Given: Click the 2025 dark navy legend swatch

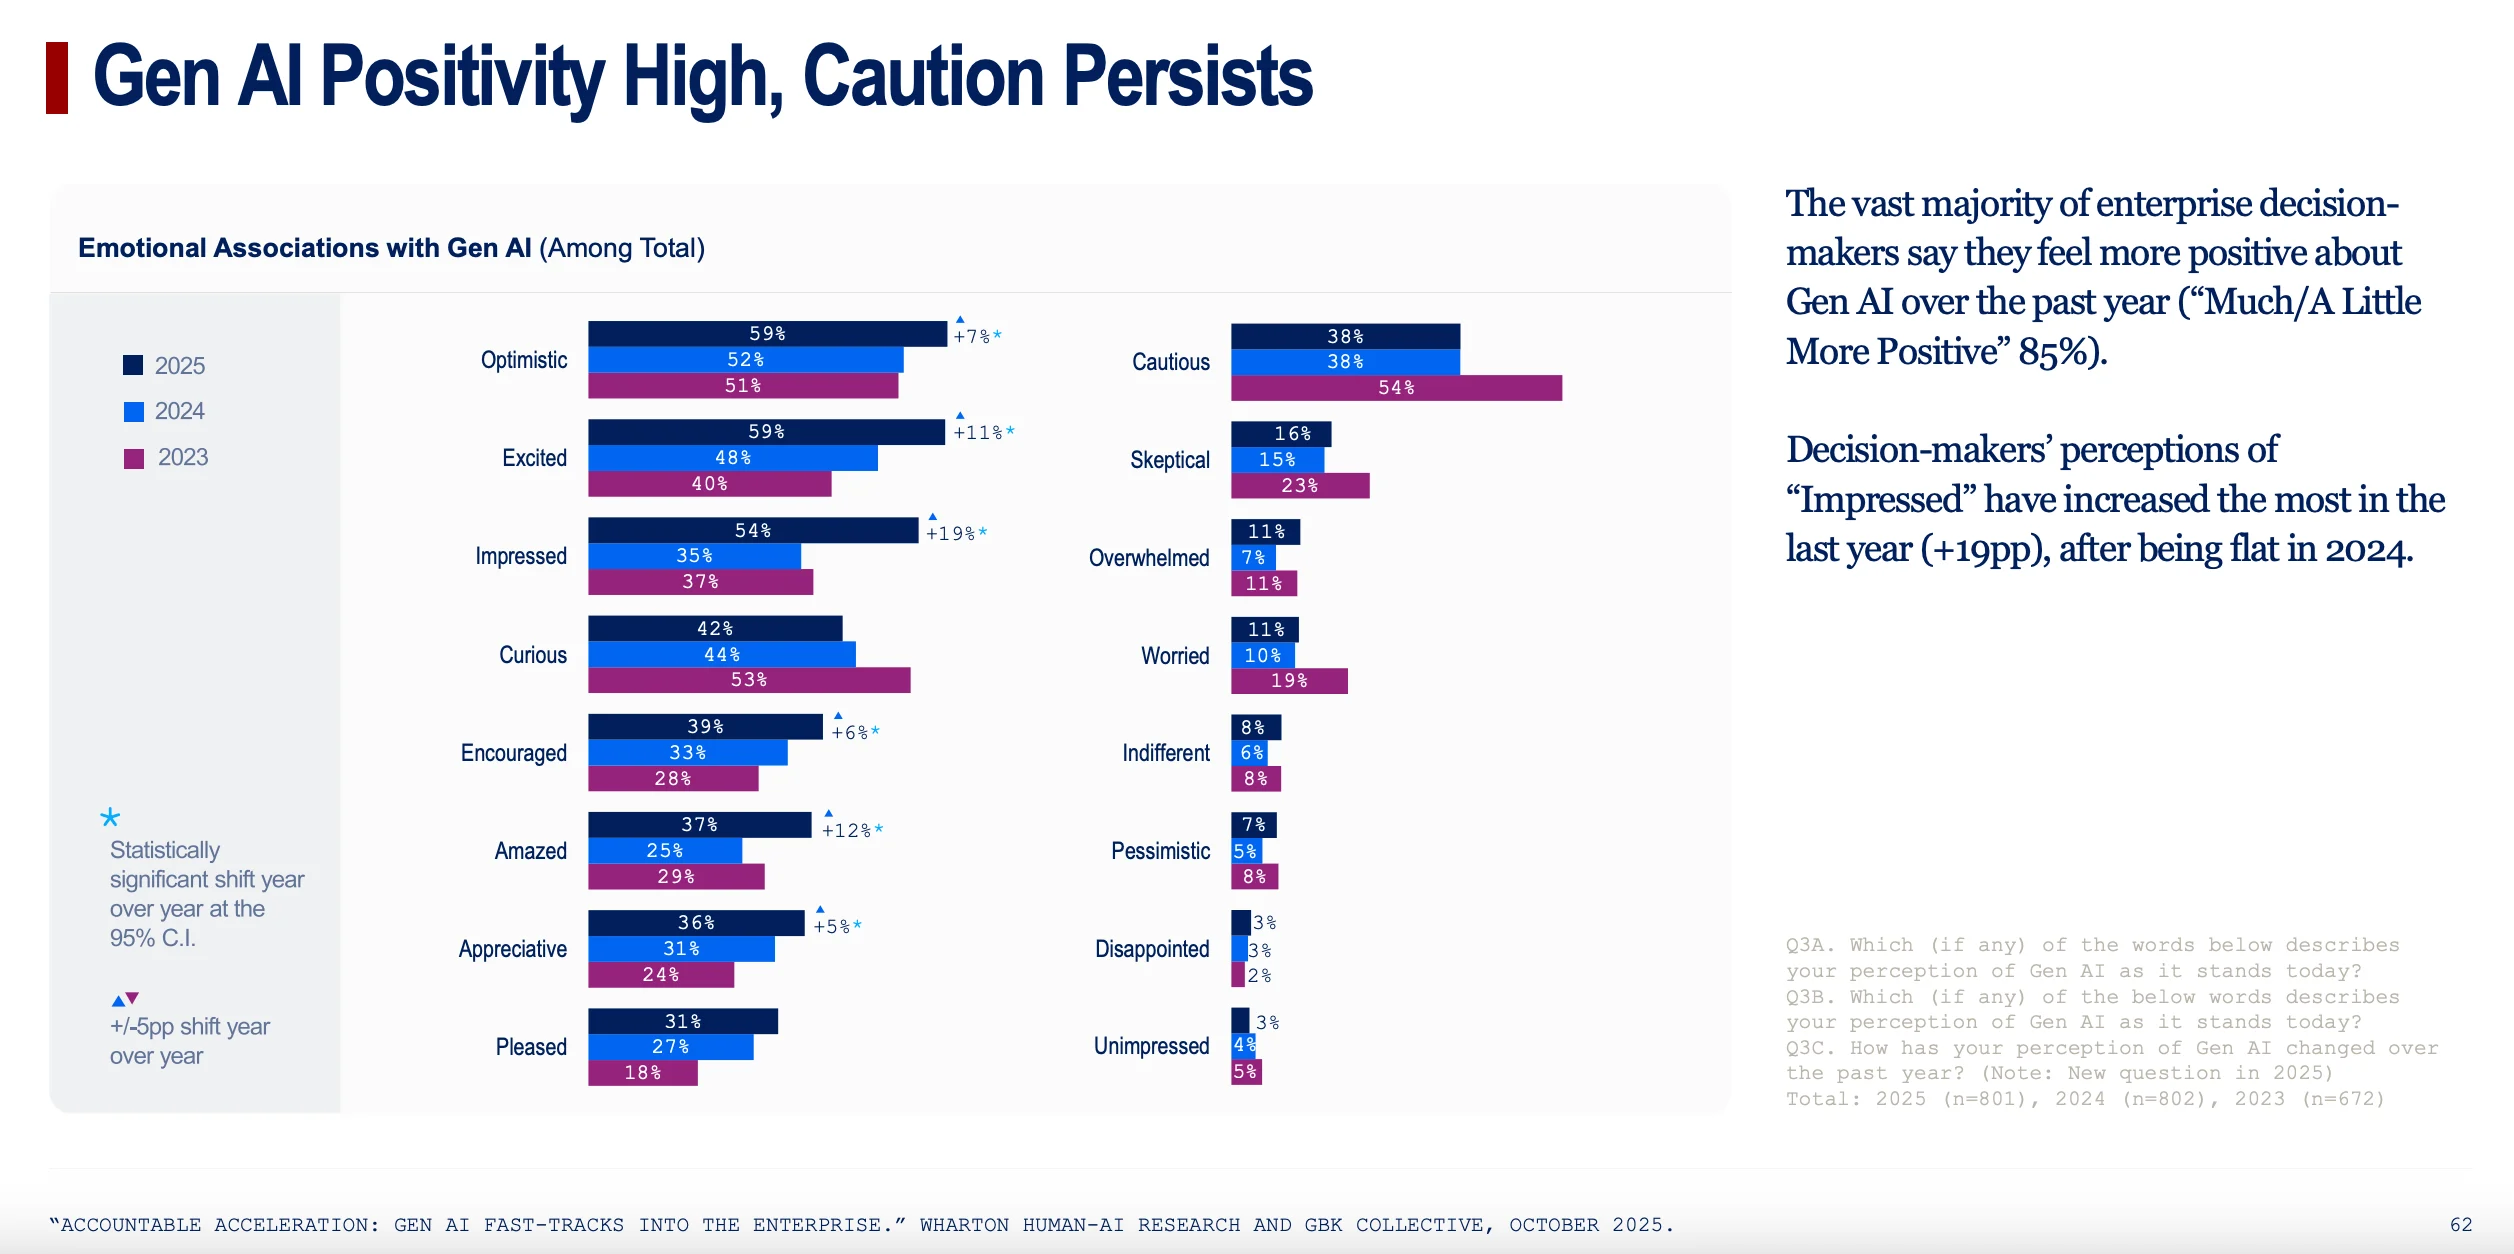Looking at the screenshot, I should pos(133,365).
